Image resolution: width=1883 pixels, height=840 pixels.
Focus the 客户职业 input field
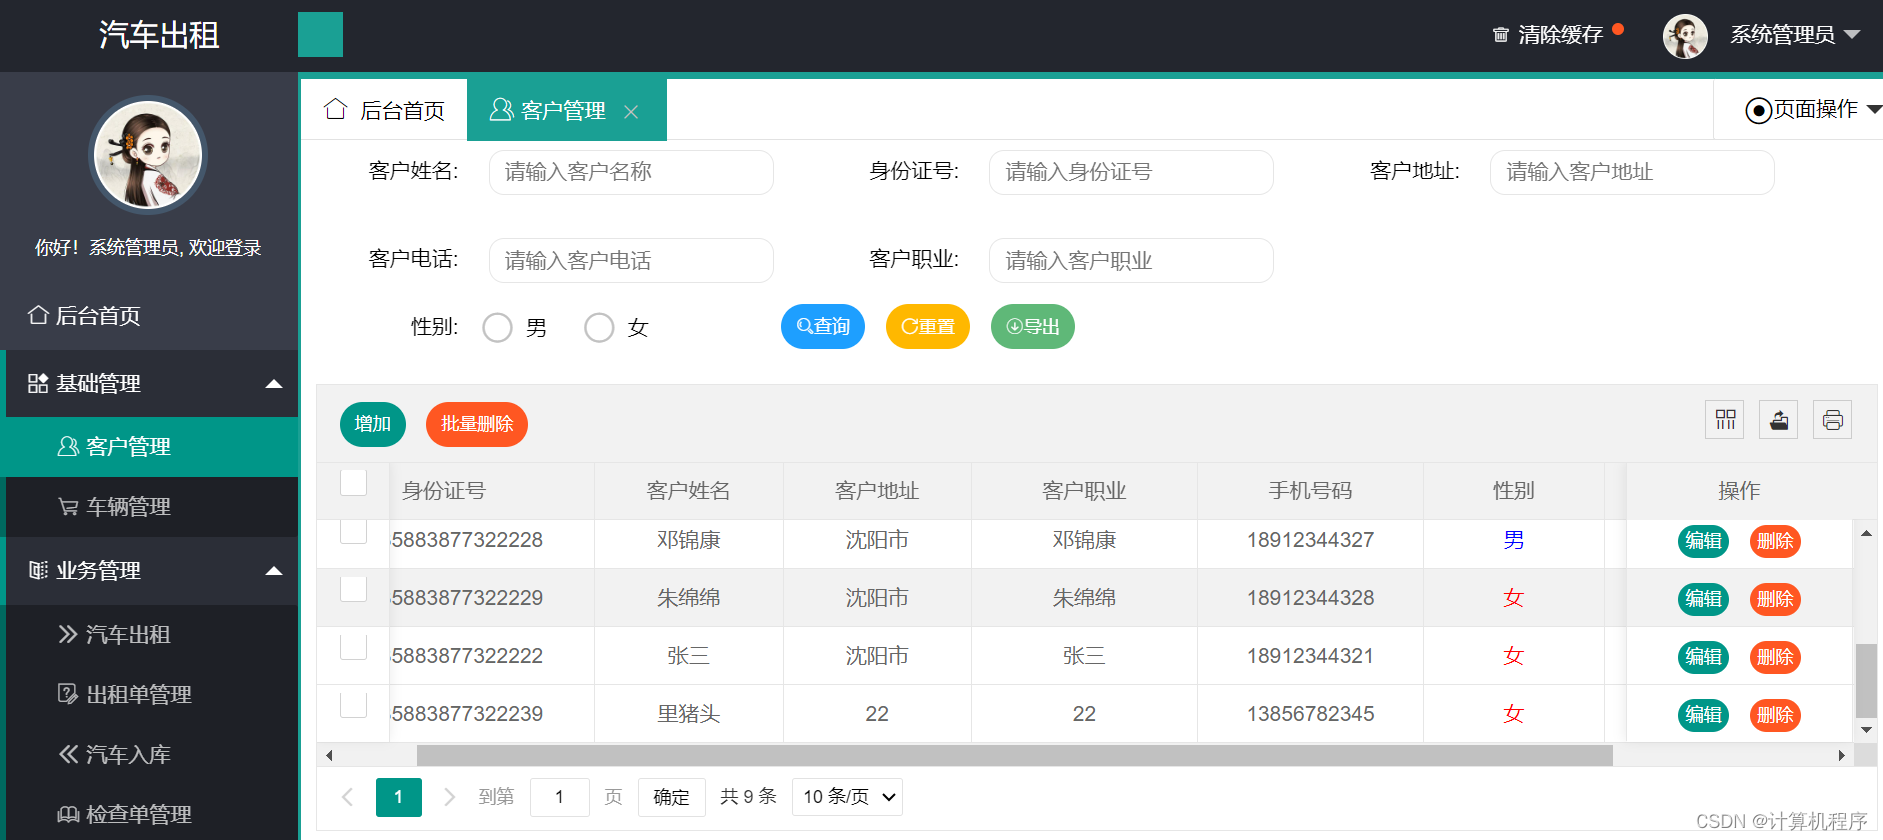click(1131, 260)
